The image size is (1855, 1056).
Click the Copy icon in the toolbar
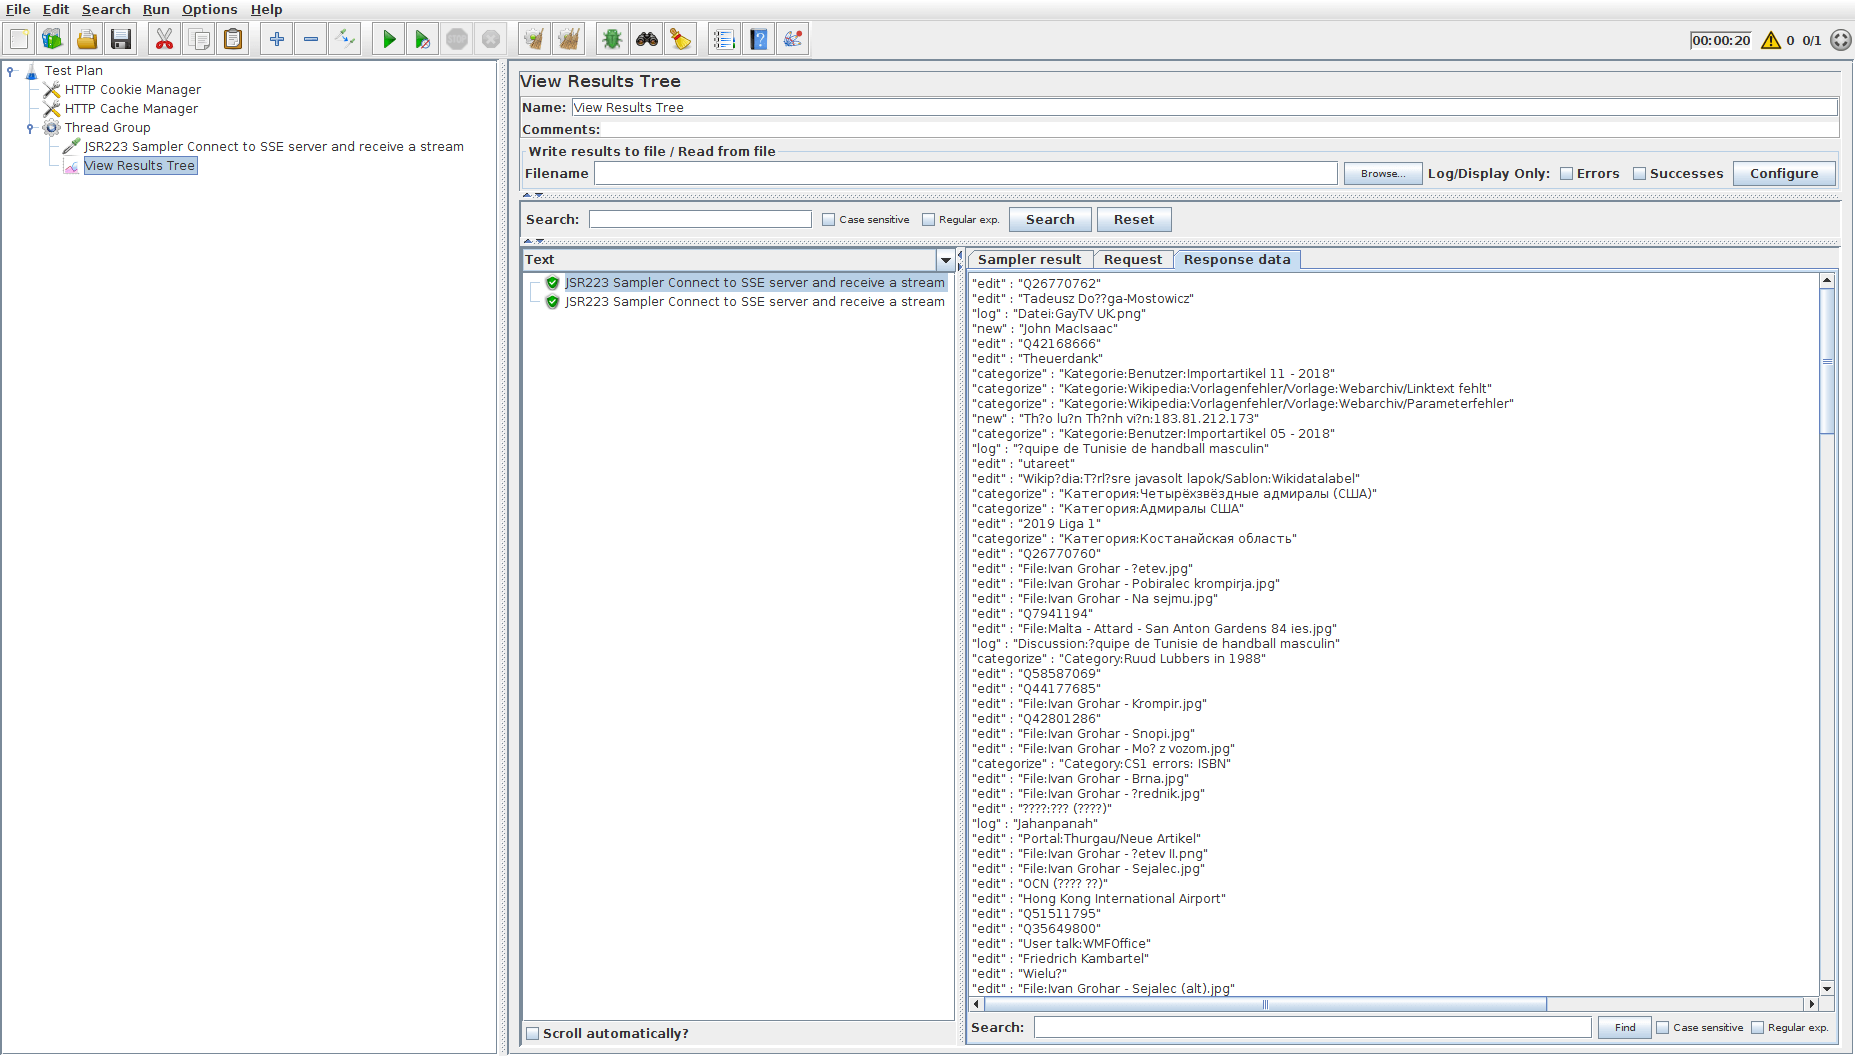(199, 39)
